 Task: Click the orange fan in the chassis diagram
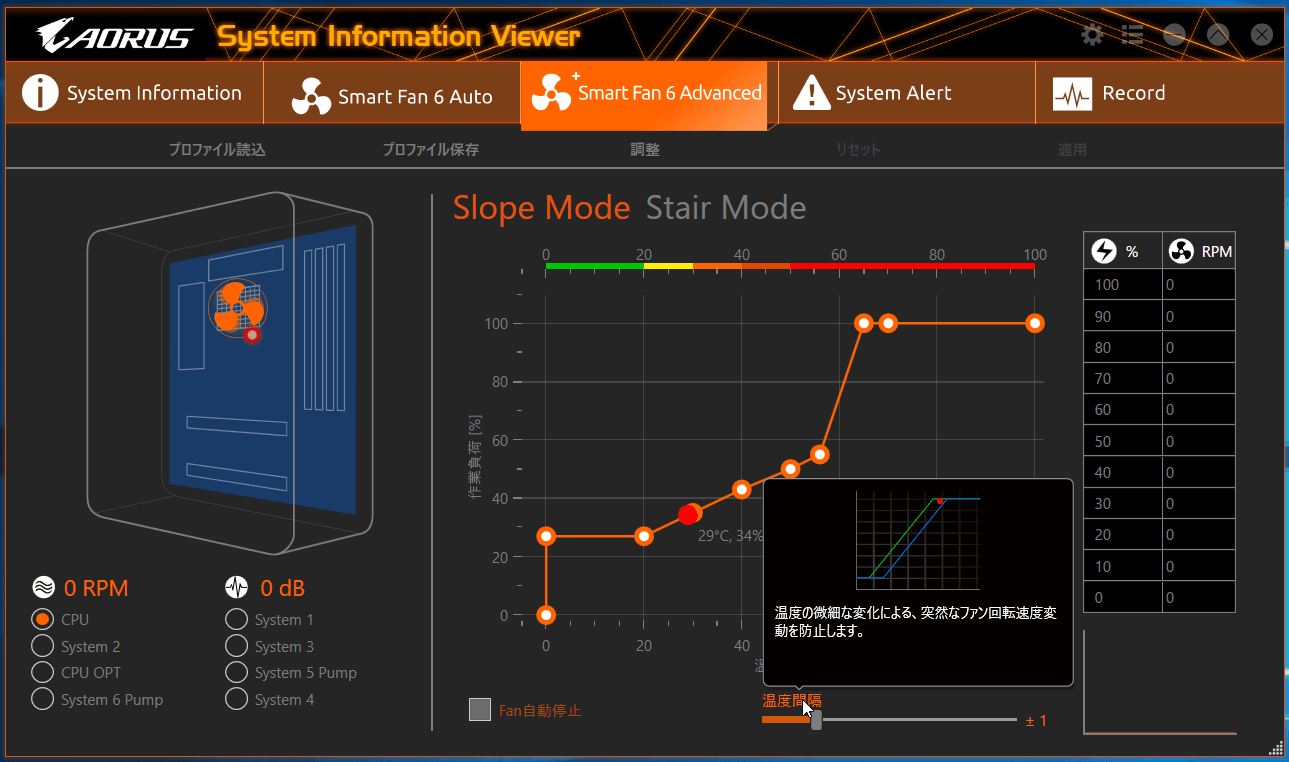point(236,306)
